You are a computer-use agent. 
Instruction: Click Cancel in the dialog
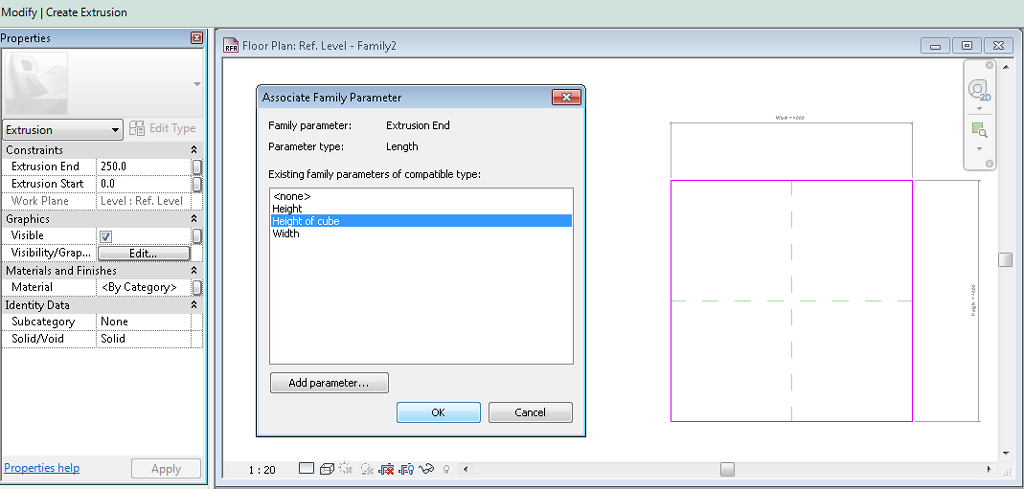pyautogui.click(x=530, y=413)
